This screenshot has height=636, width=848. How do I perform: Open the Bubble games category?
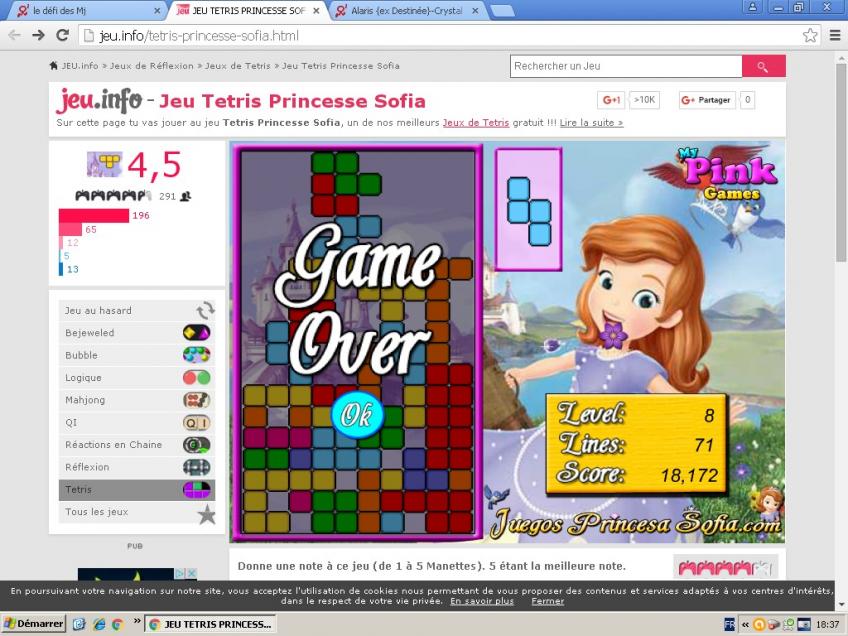coord(82,355)
